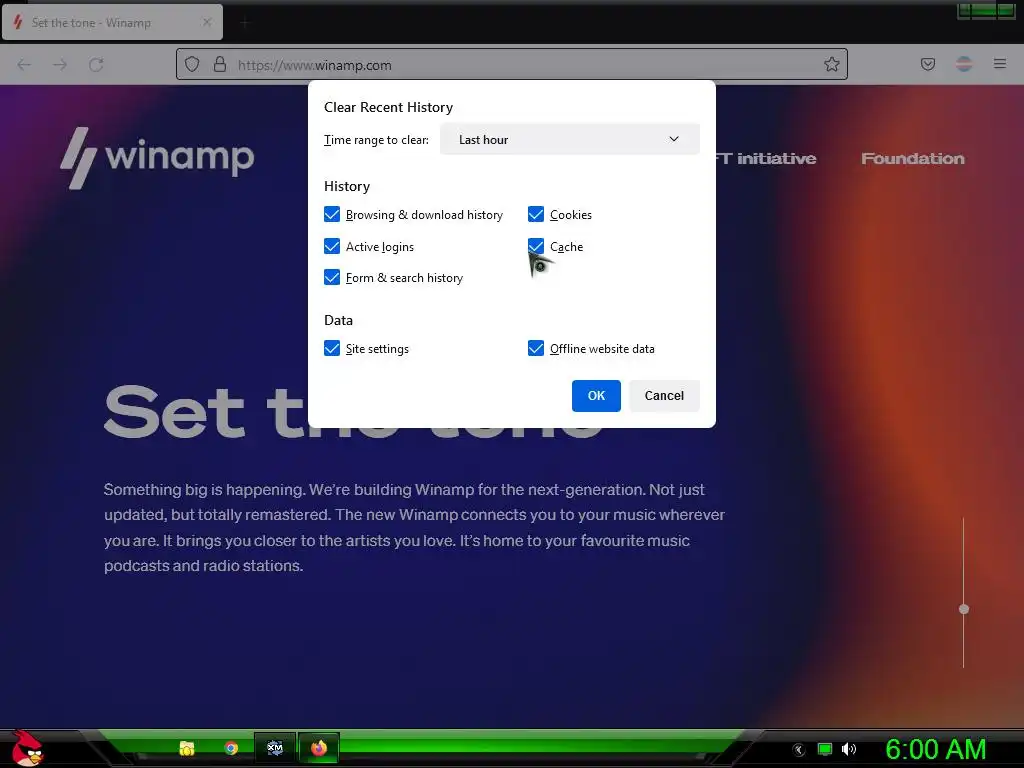Open the file manager taskbar icon
This screenshot has width=1024, height=768.
click(187, 748)
